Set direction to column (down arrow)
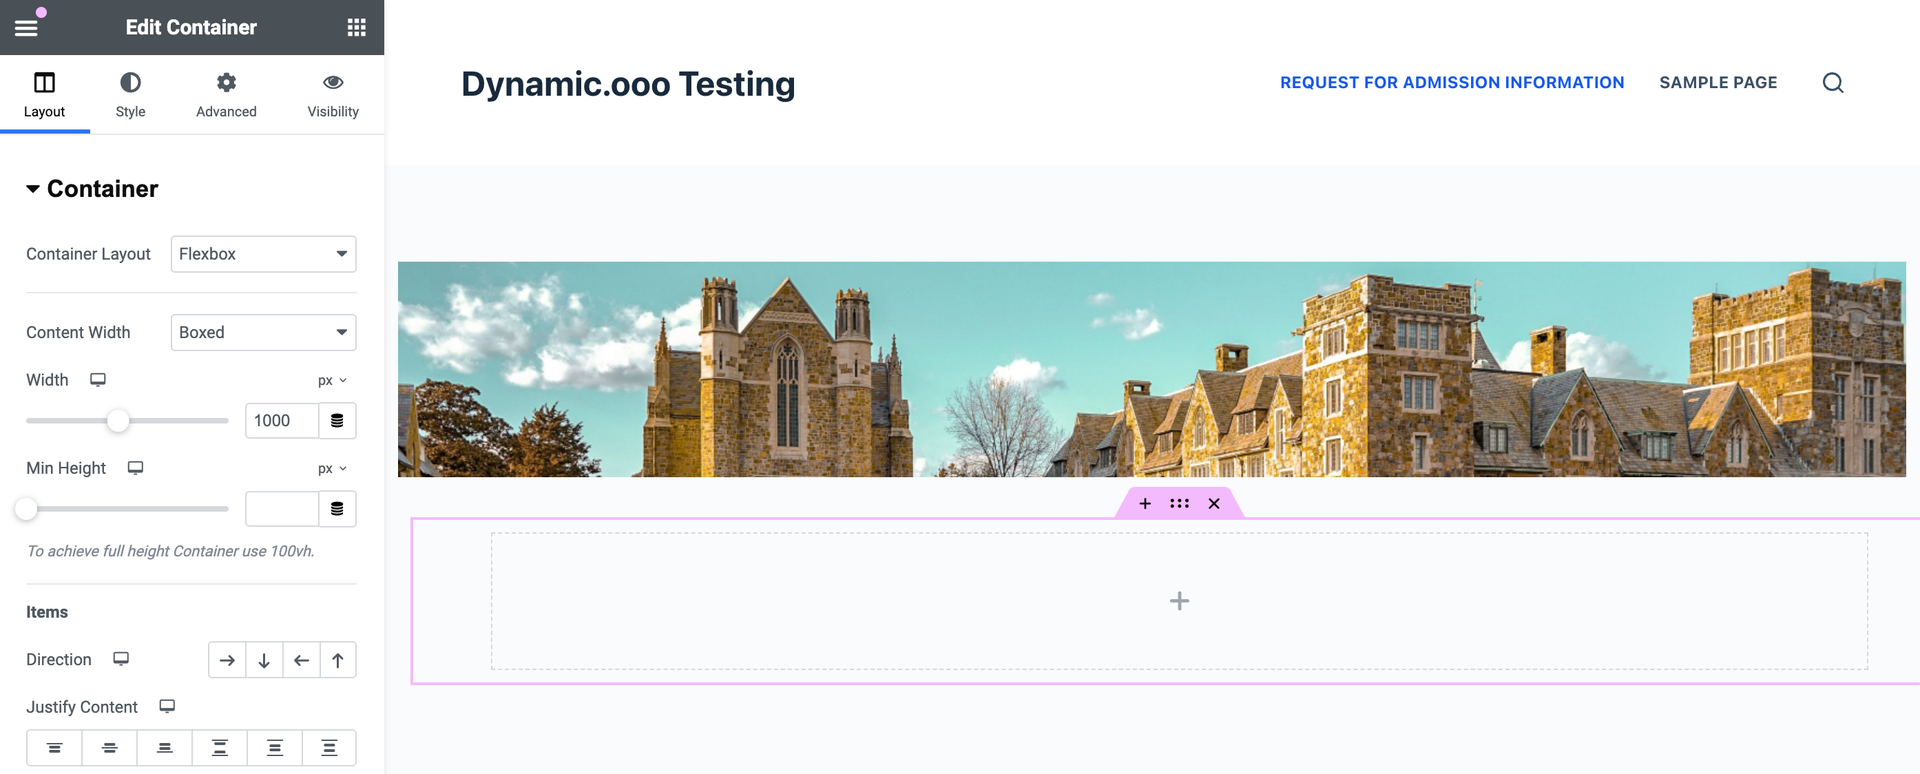This screenshot has width=1920, height=774. (x=264, y=660)
